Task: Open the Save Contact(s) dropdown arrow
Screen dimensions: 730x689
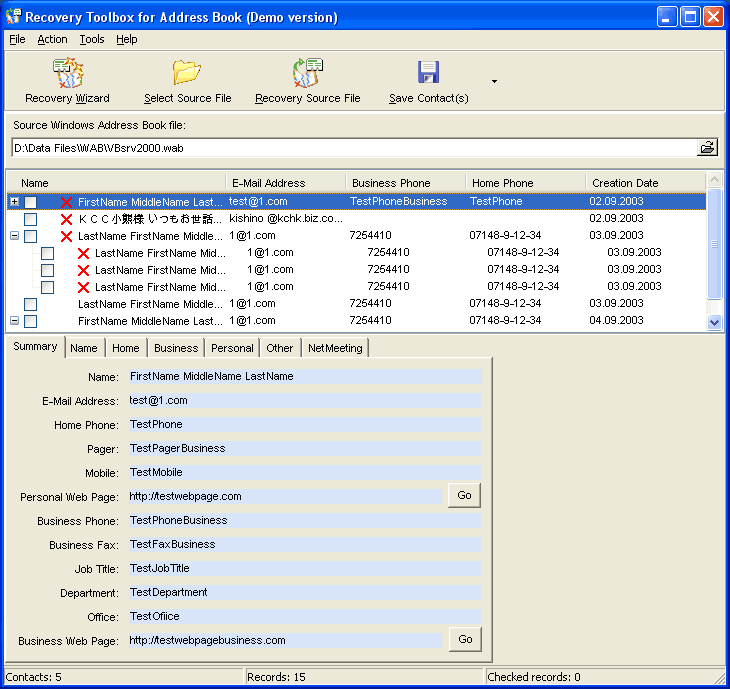Action: pos(494,82)
